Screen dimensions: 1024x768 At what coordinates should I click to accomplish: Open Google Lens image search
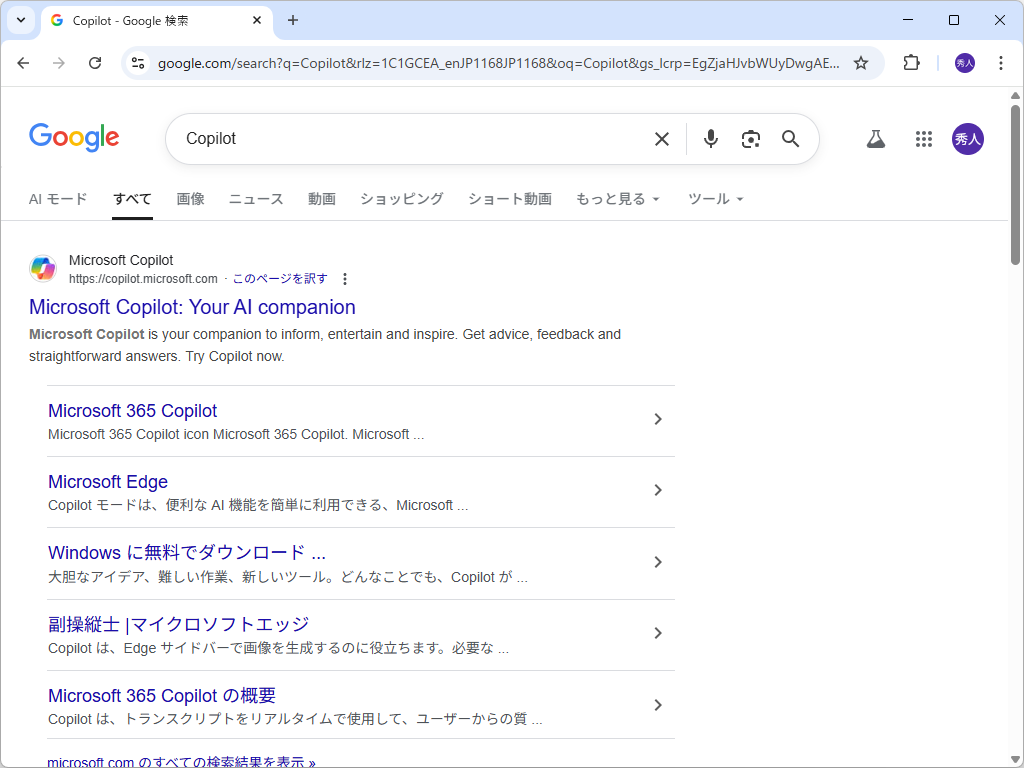click(x=750, y=139)
